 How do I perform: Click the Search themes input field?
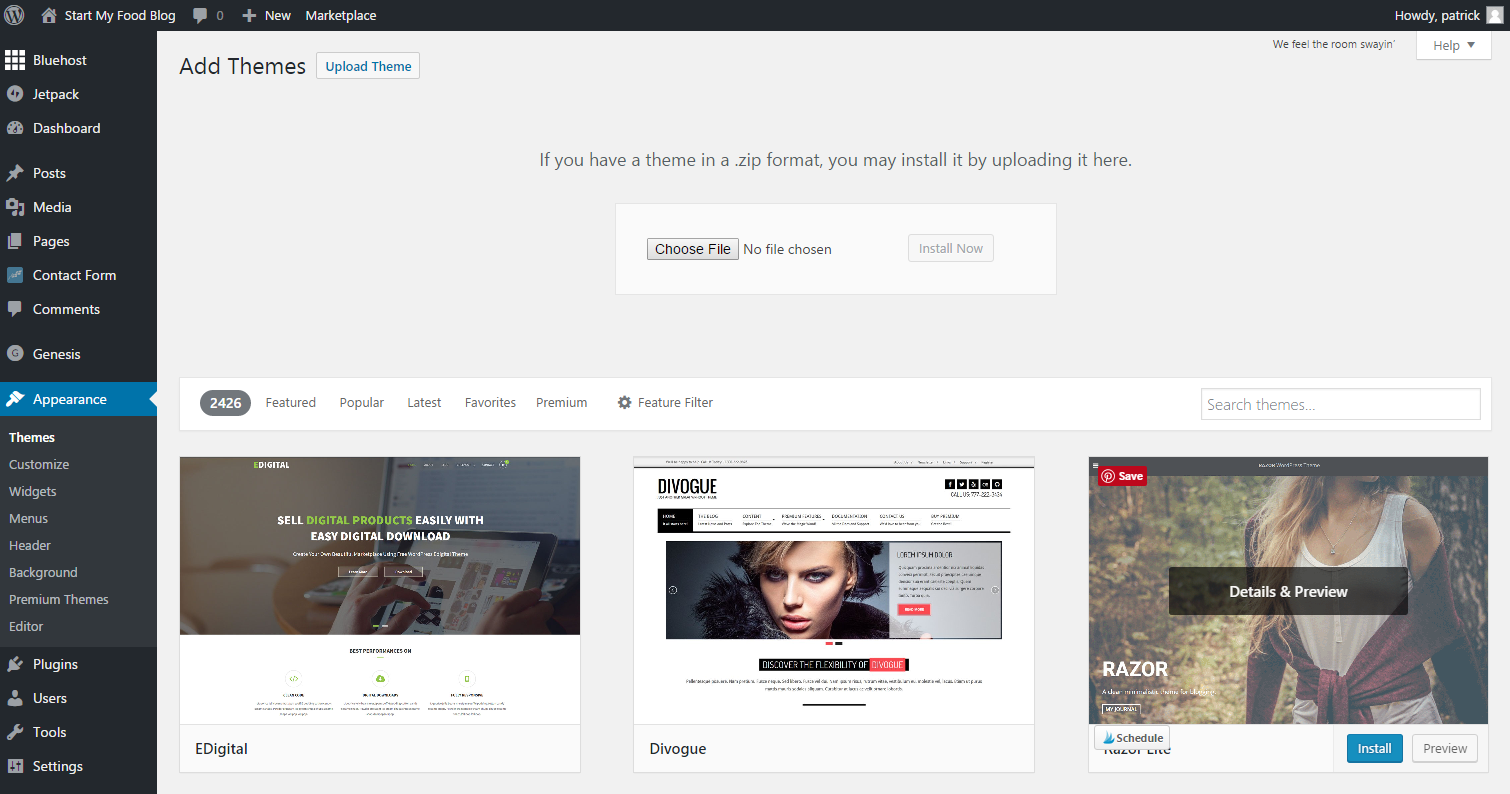1340,404
